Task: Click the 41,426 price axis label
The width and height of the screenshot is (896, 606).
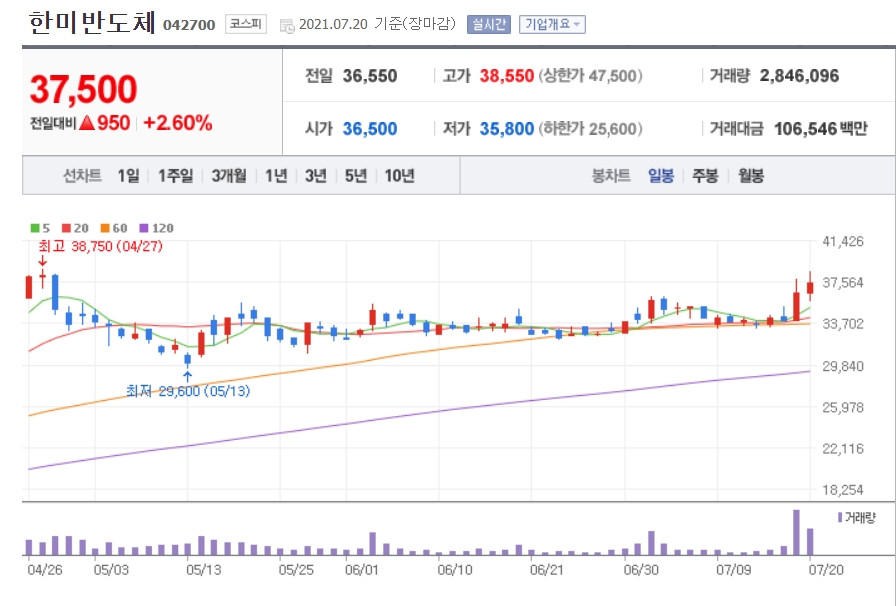Action: 843,242
